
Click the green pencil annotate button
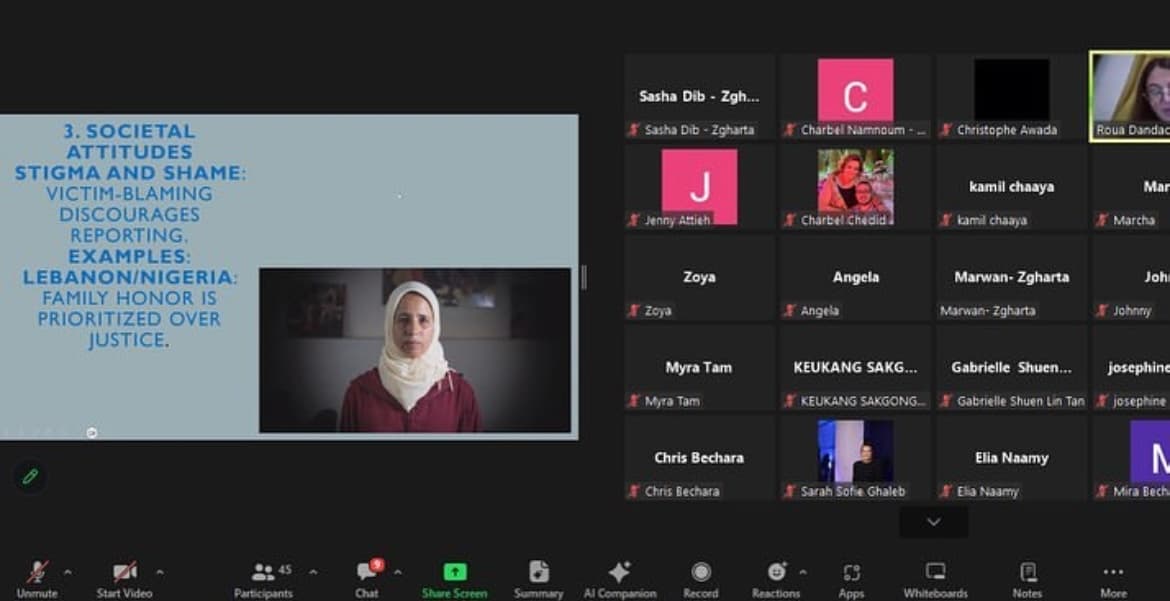[30, 476]
